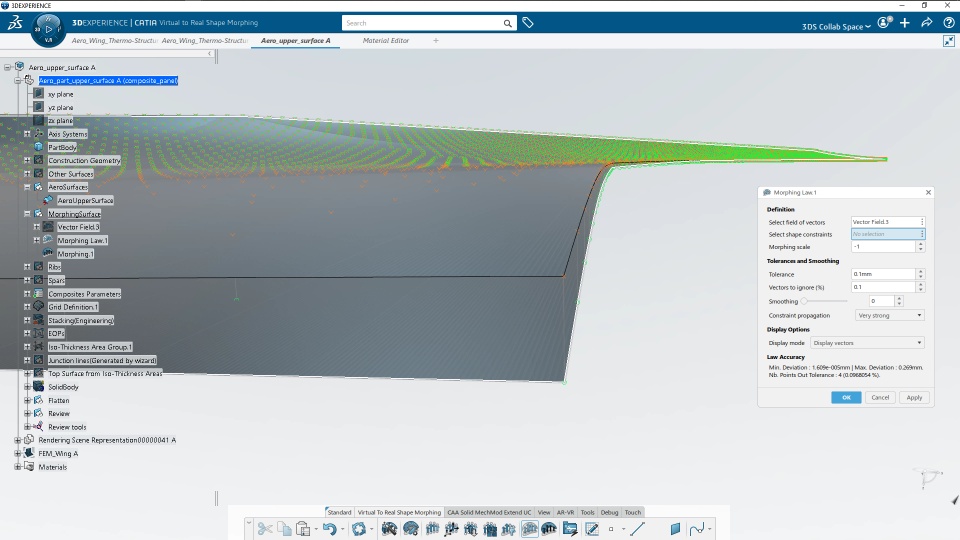Click the Cut scissors icon in bottom toolbar
The width and height of the screenshot is (960, 540).
(x=265, y=528)
